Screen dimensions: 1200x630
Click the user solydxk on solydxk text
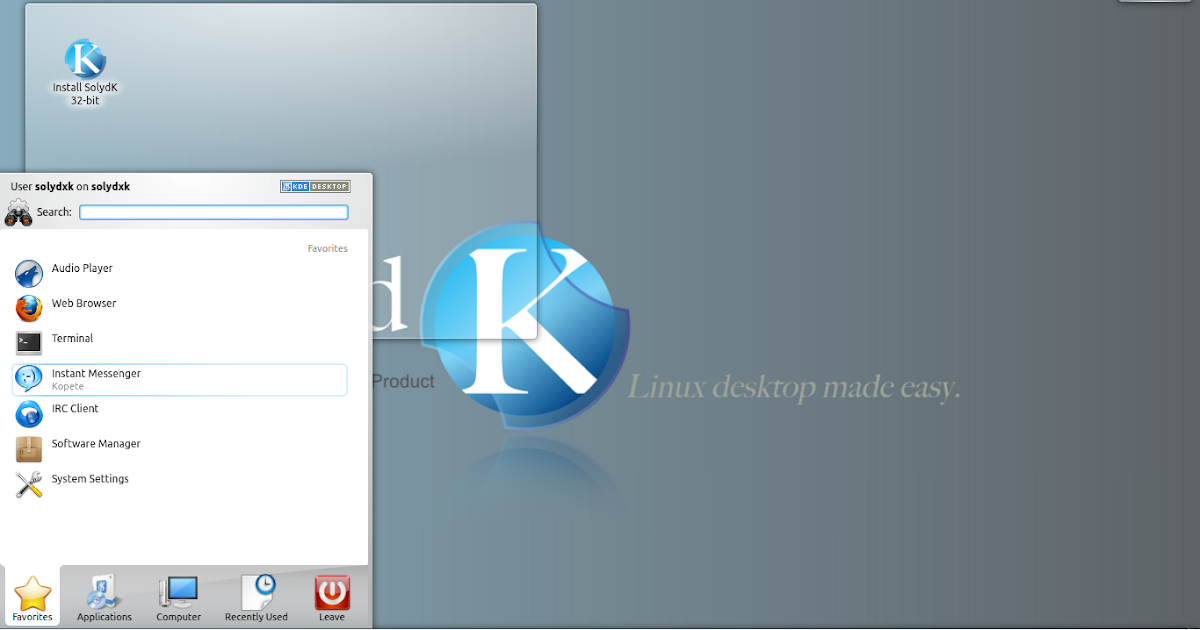(x=70, y=186)
